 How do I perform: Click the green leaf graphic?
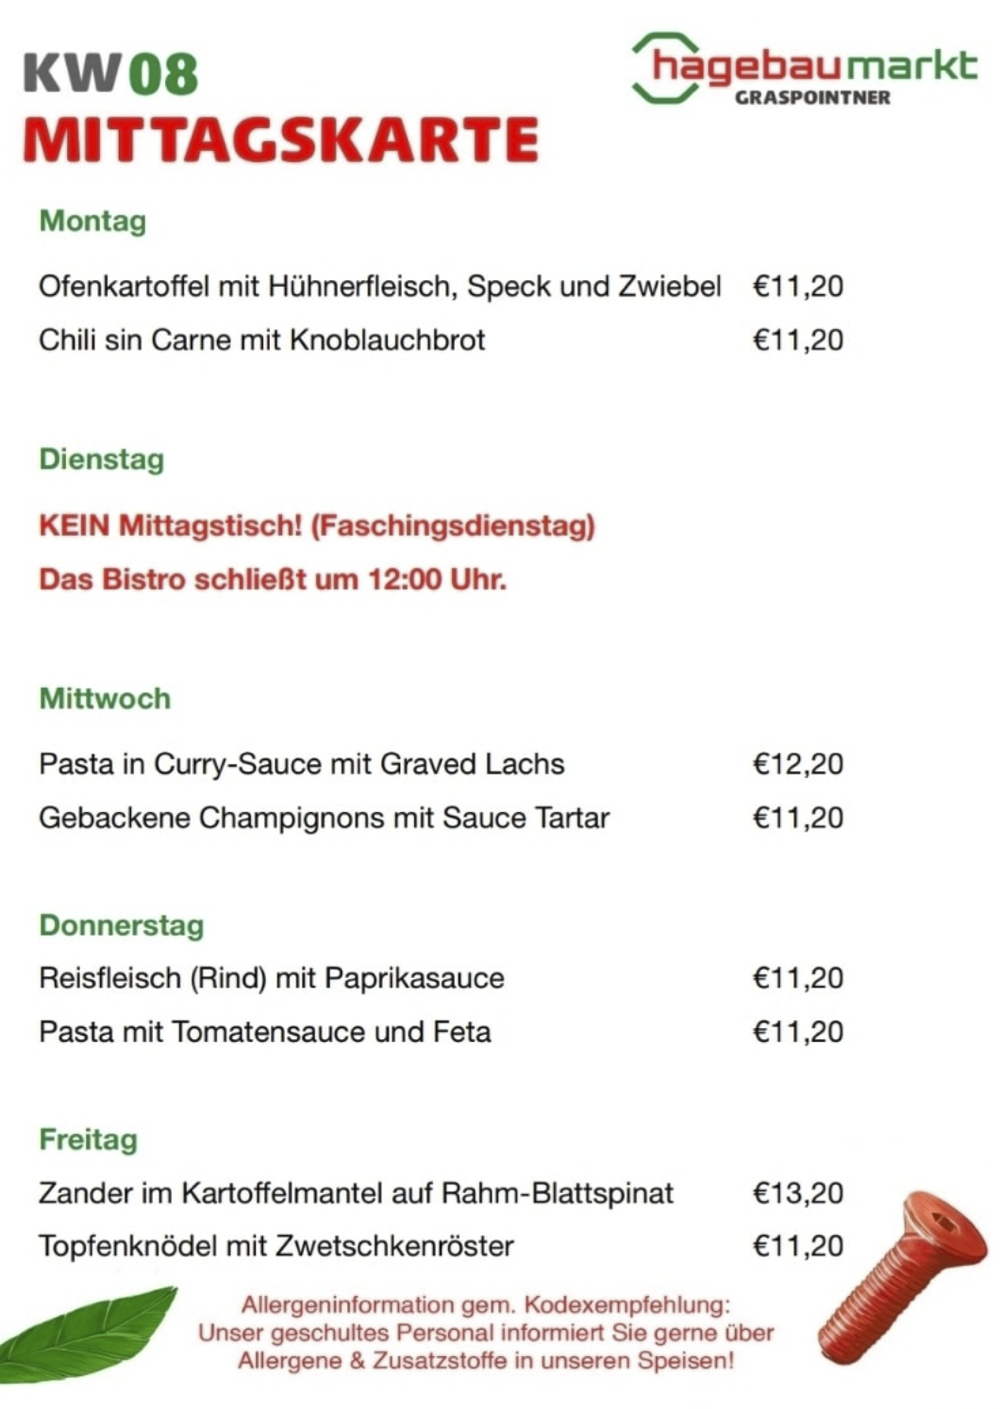point(88,1330)
